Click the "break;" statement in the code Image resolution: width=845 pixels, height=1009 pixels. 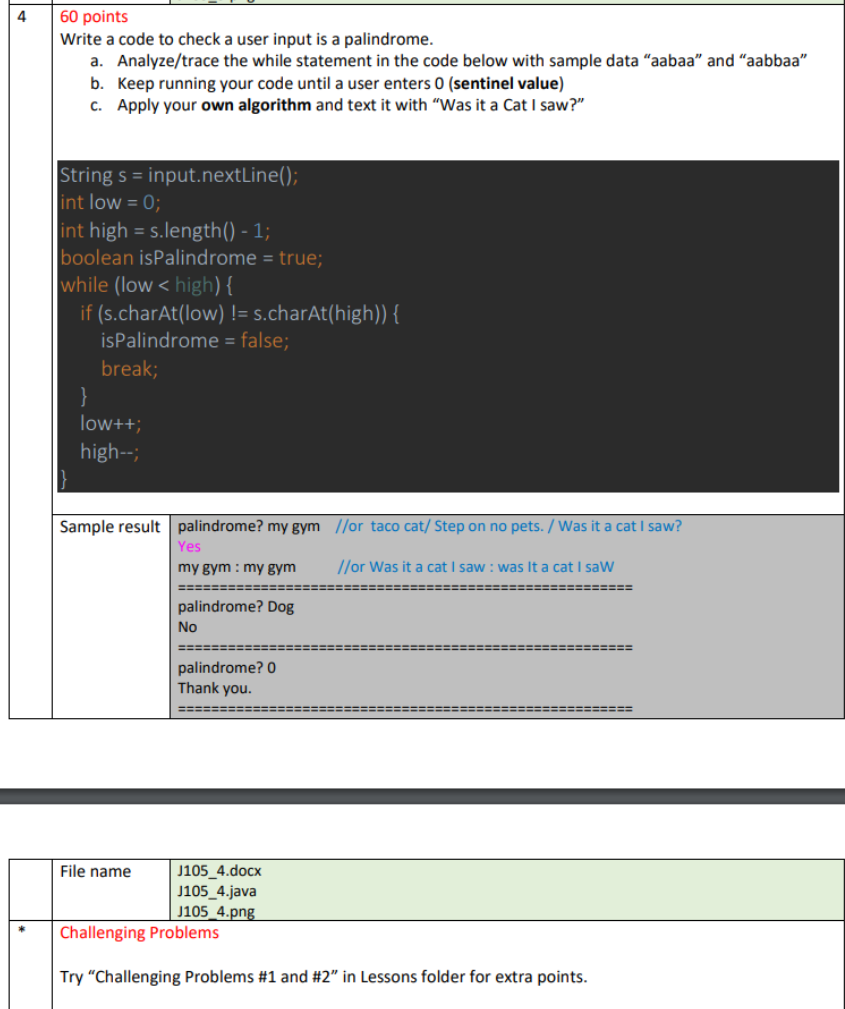tap(129, 368)
